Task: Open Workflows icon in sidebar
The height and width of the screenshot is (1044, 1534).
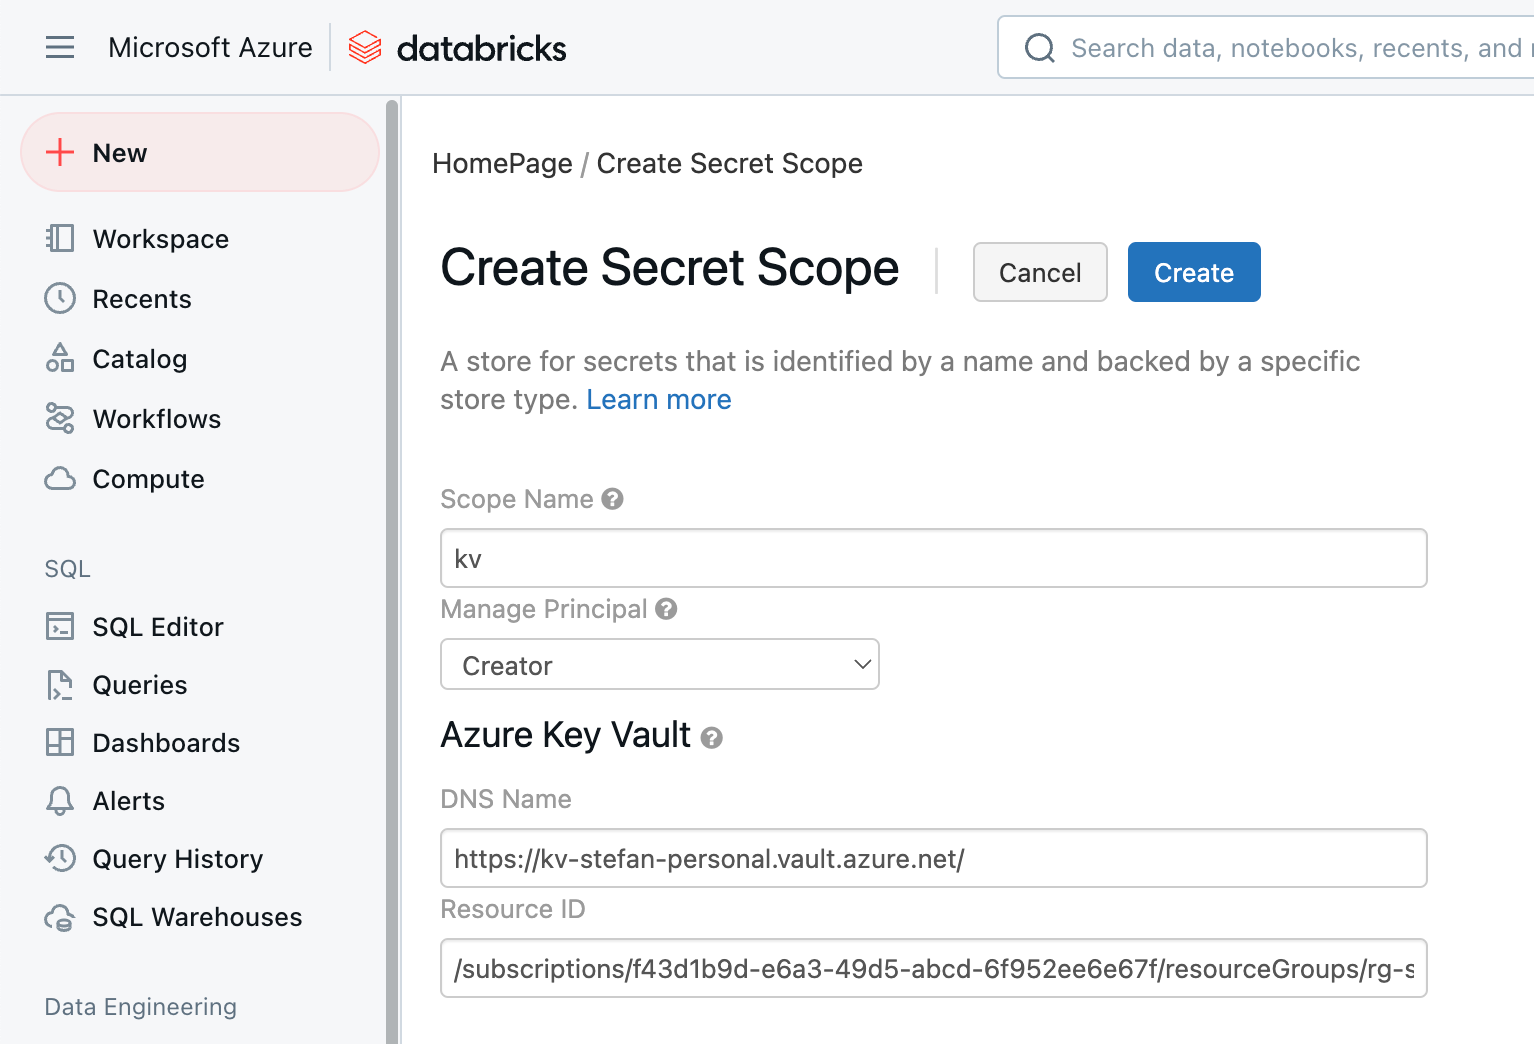Action: (x=60, y=418)
